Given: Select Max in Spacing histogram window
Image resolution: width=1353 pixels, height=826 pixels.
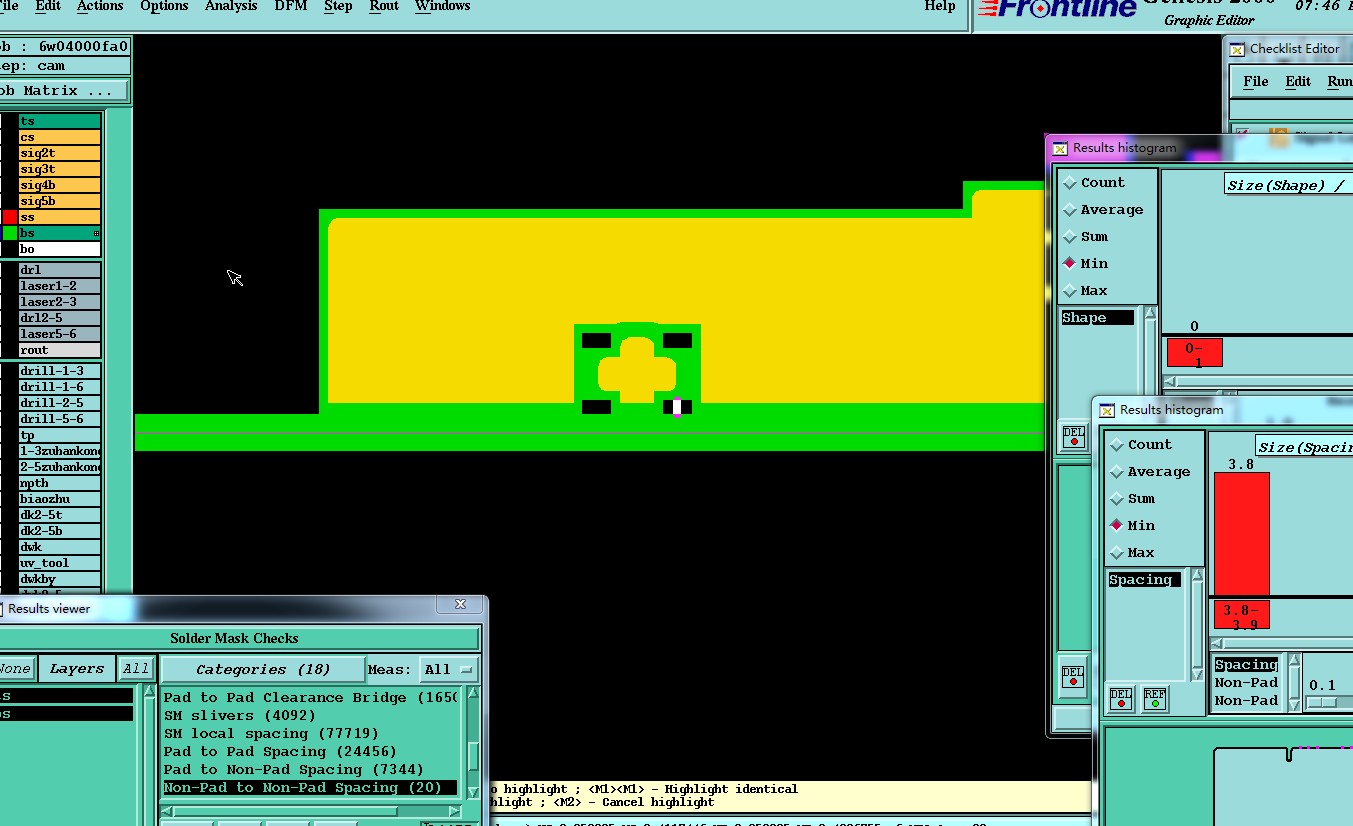Looking at the screenshot, I should pyautogui.click(x=1132, y=553).
